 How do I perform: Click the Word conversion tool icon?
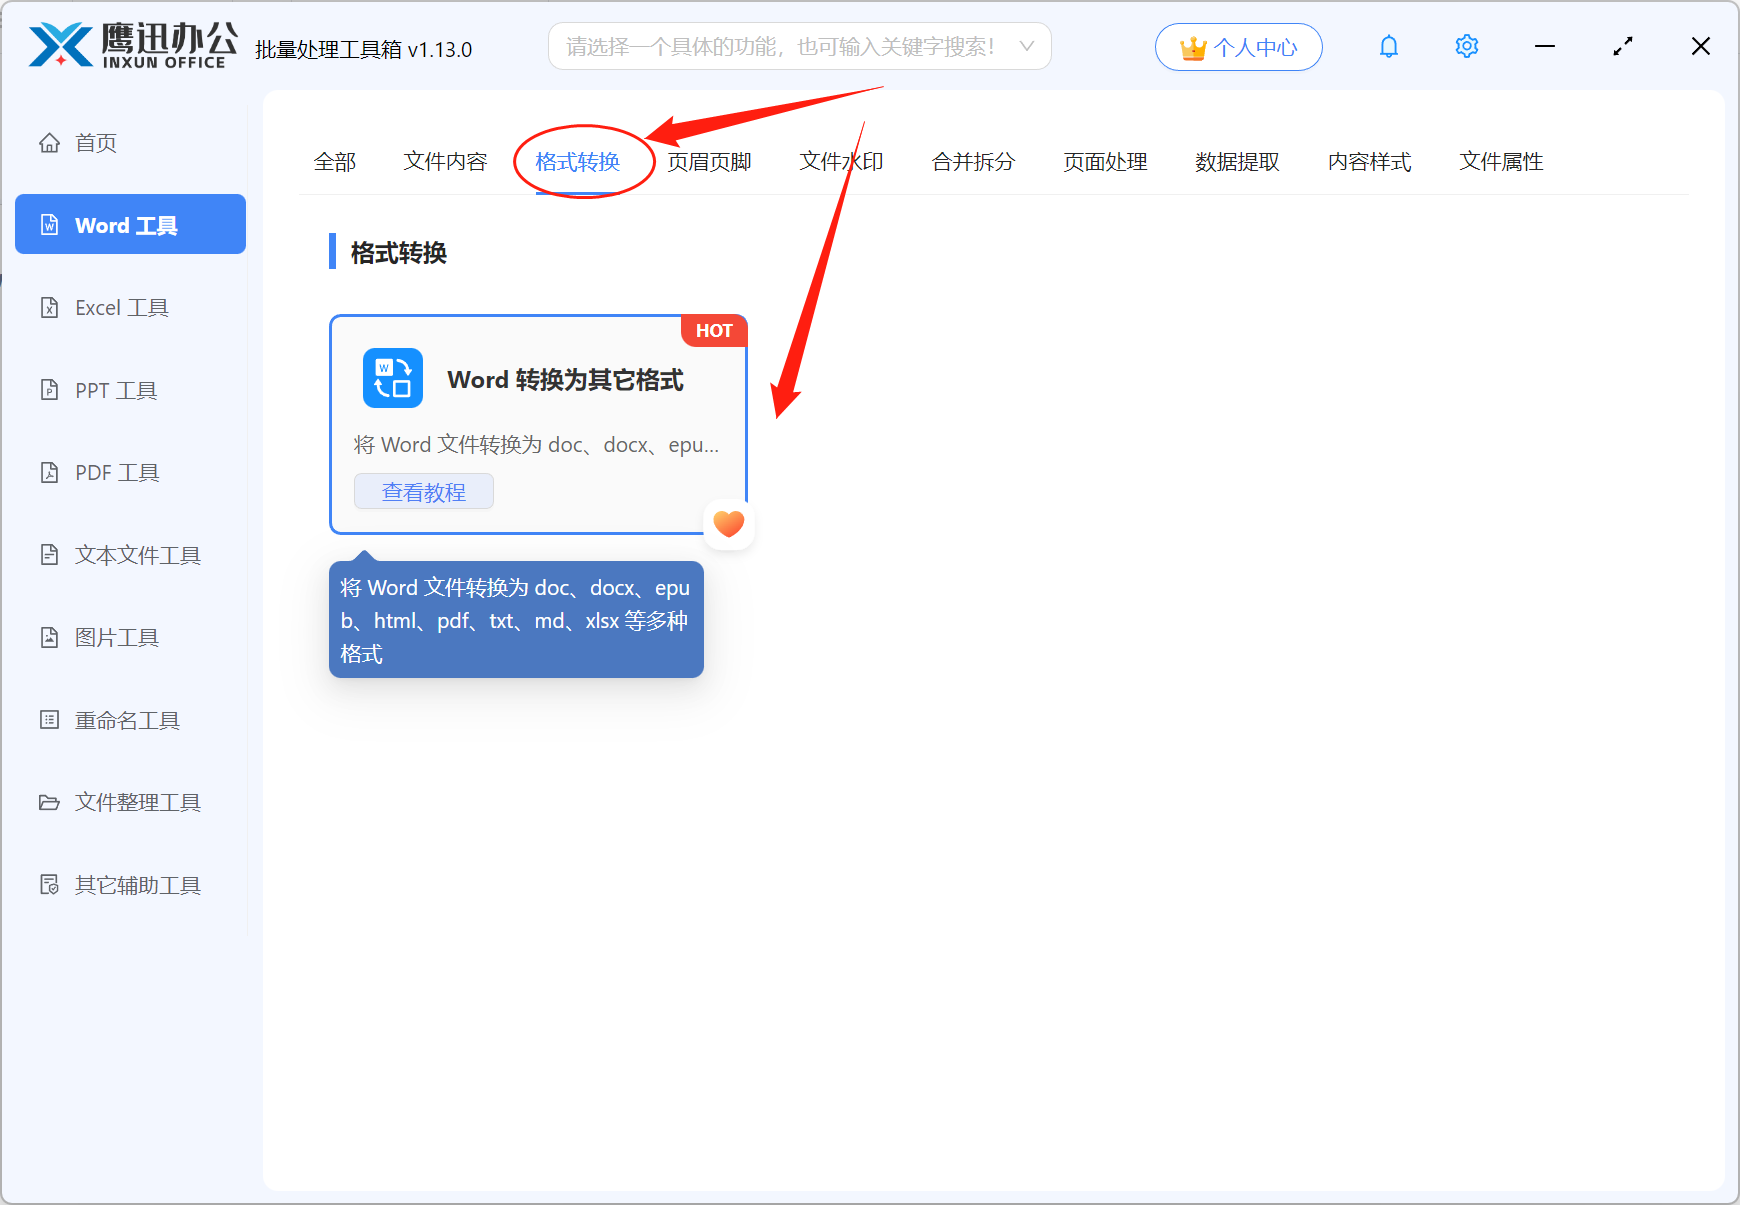coord(392,378)
